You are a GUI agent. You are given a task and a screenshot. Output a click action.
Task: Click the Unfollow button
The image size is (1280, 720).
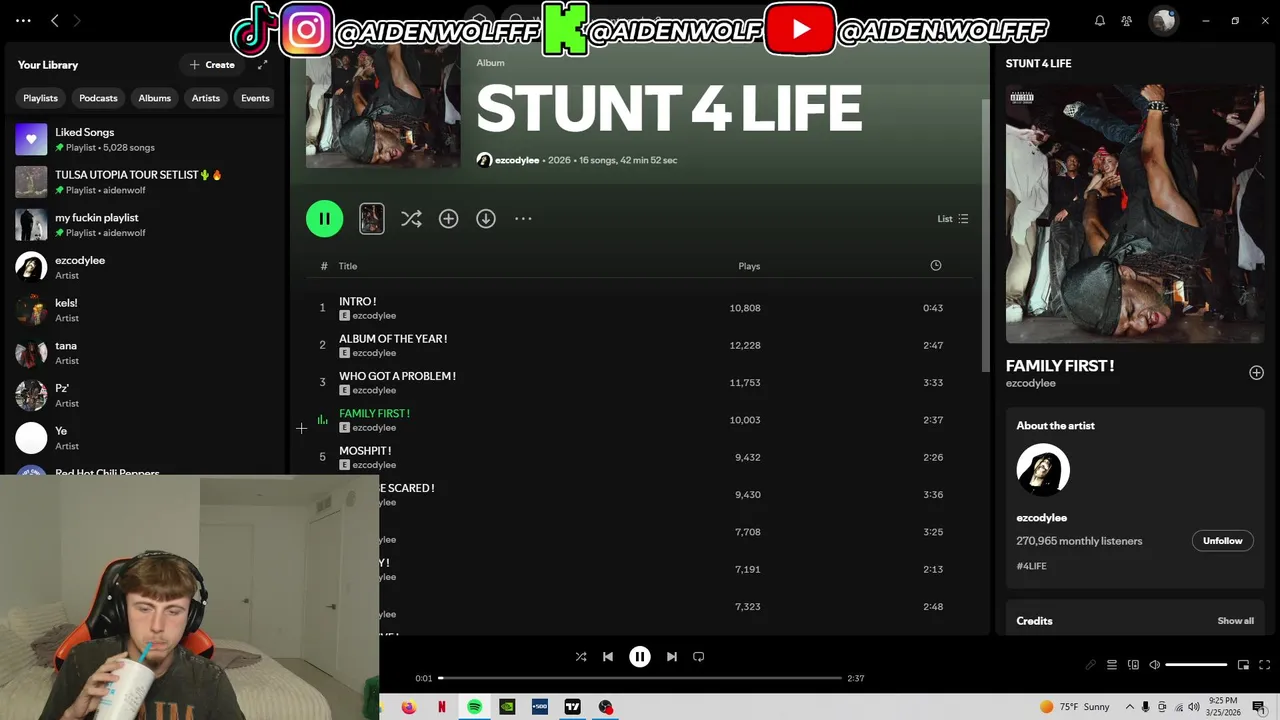click(x=1222, y=540)
